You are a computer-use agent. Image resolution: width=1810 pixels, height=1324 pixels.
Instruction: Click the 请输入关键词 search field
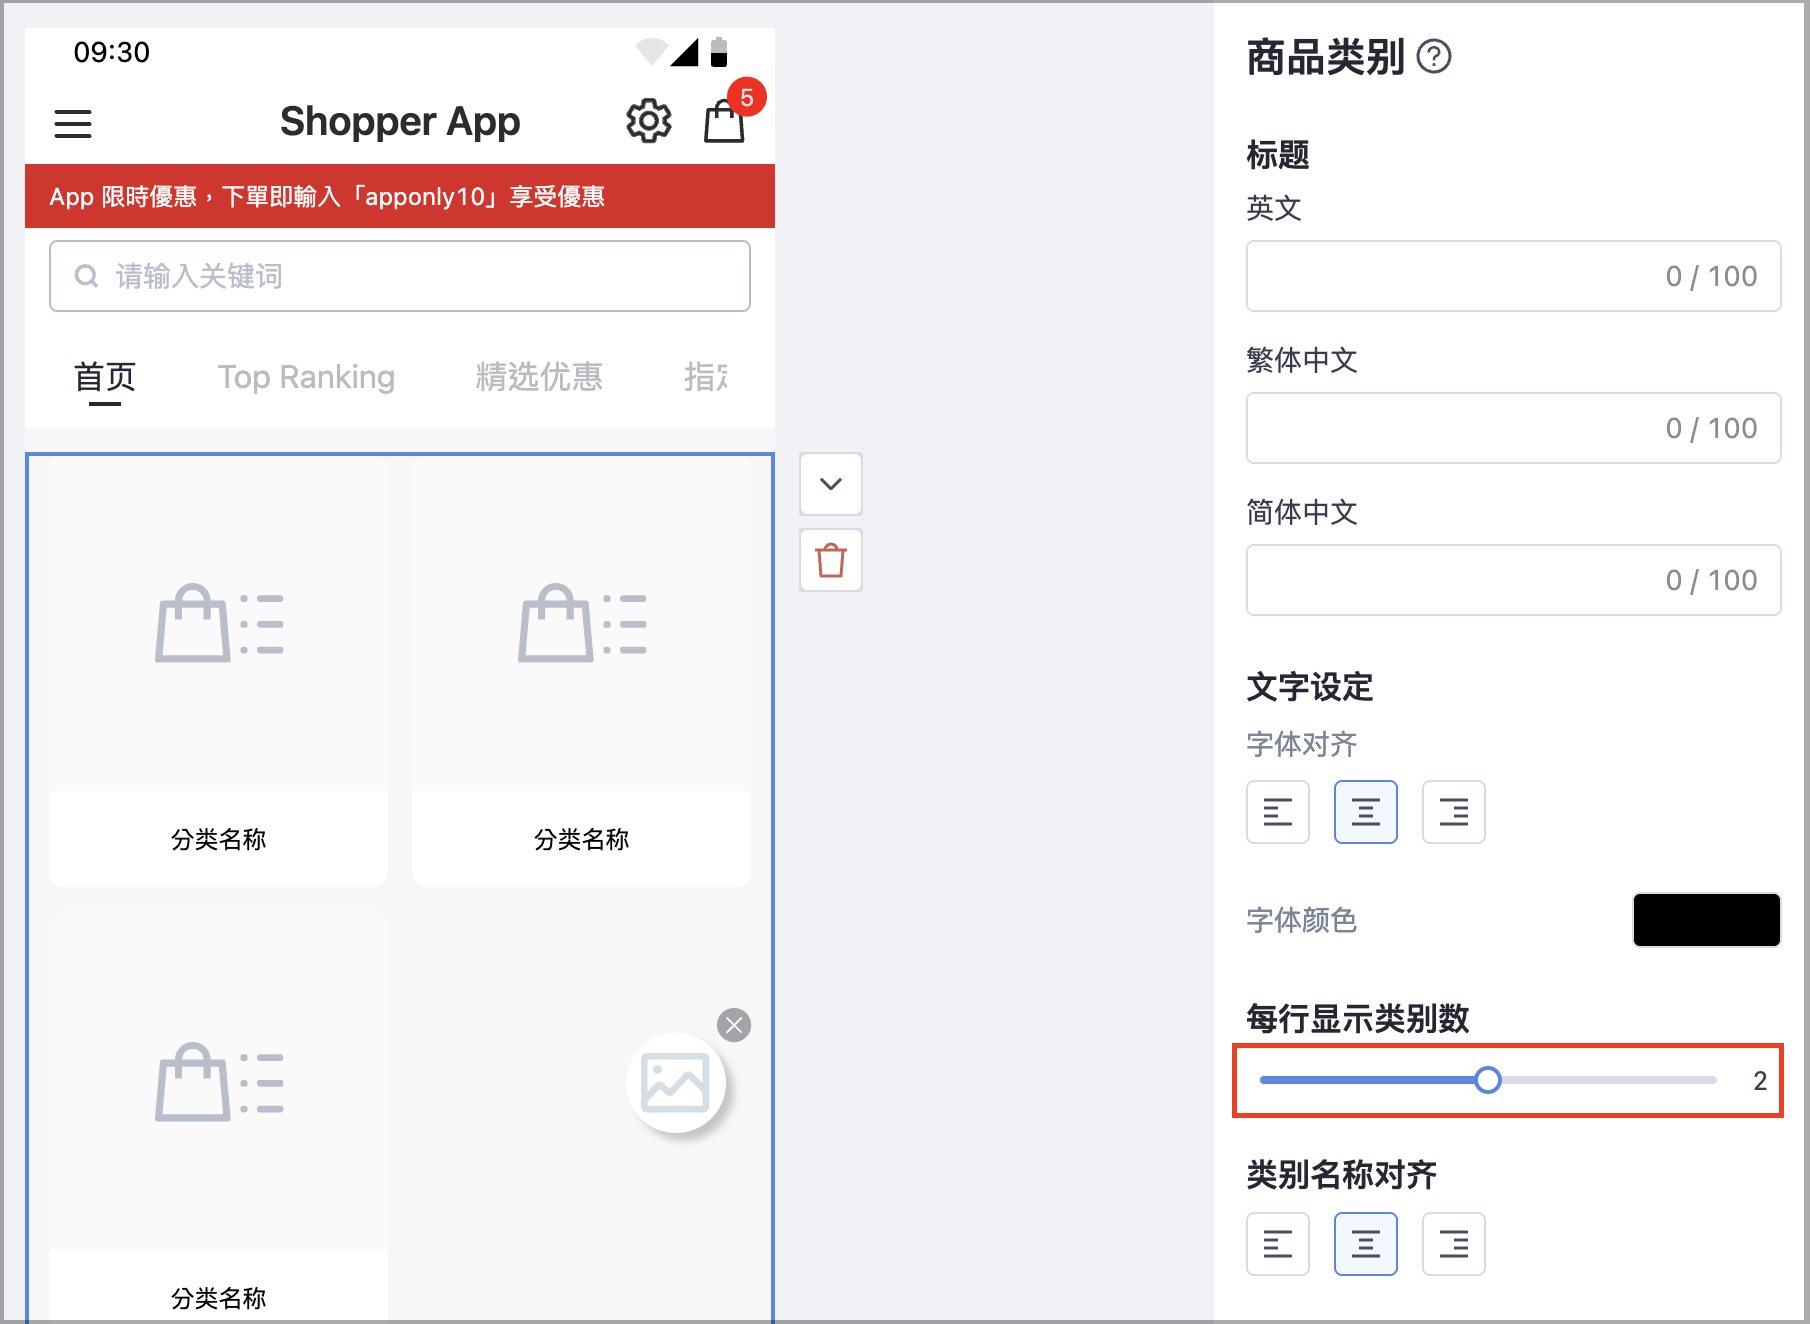coord(400,276)
